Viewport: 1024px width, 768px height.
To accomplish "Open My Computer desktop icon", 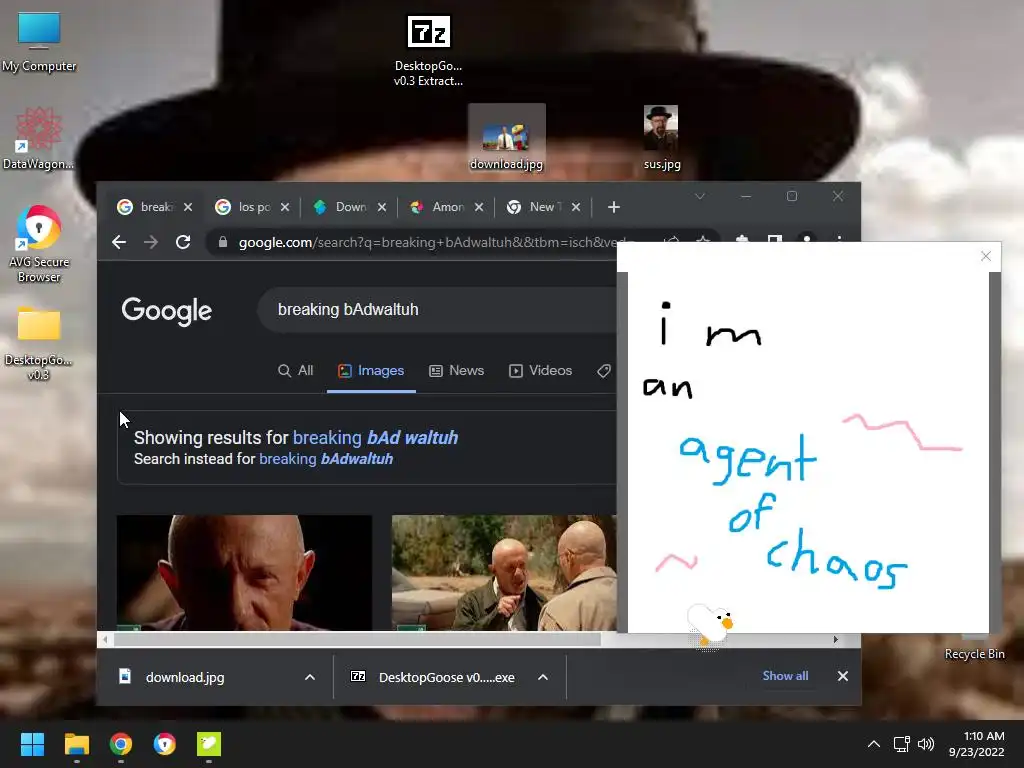I will [x=39, y=42].
